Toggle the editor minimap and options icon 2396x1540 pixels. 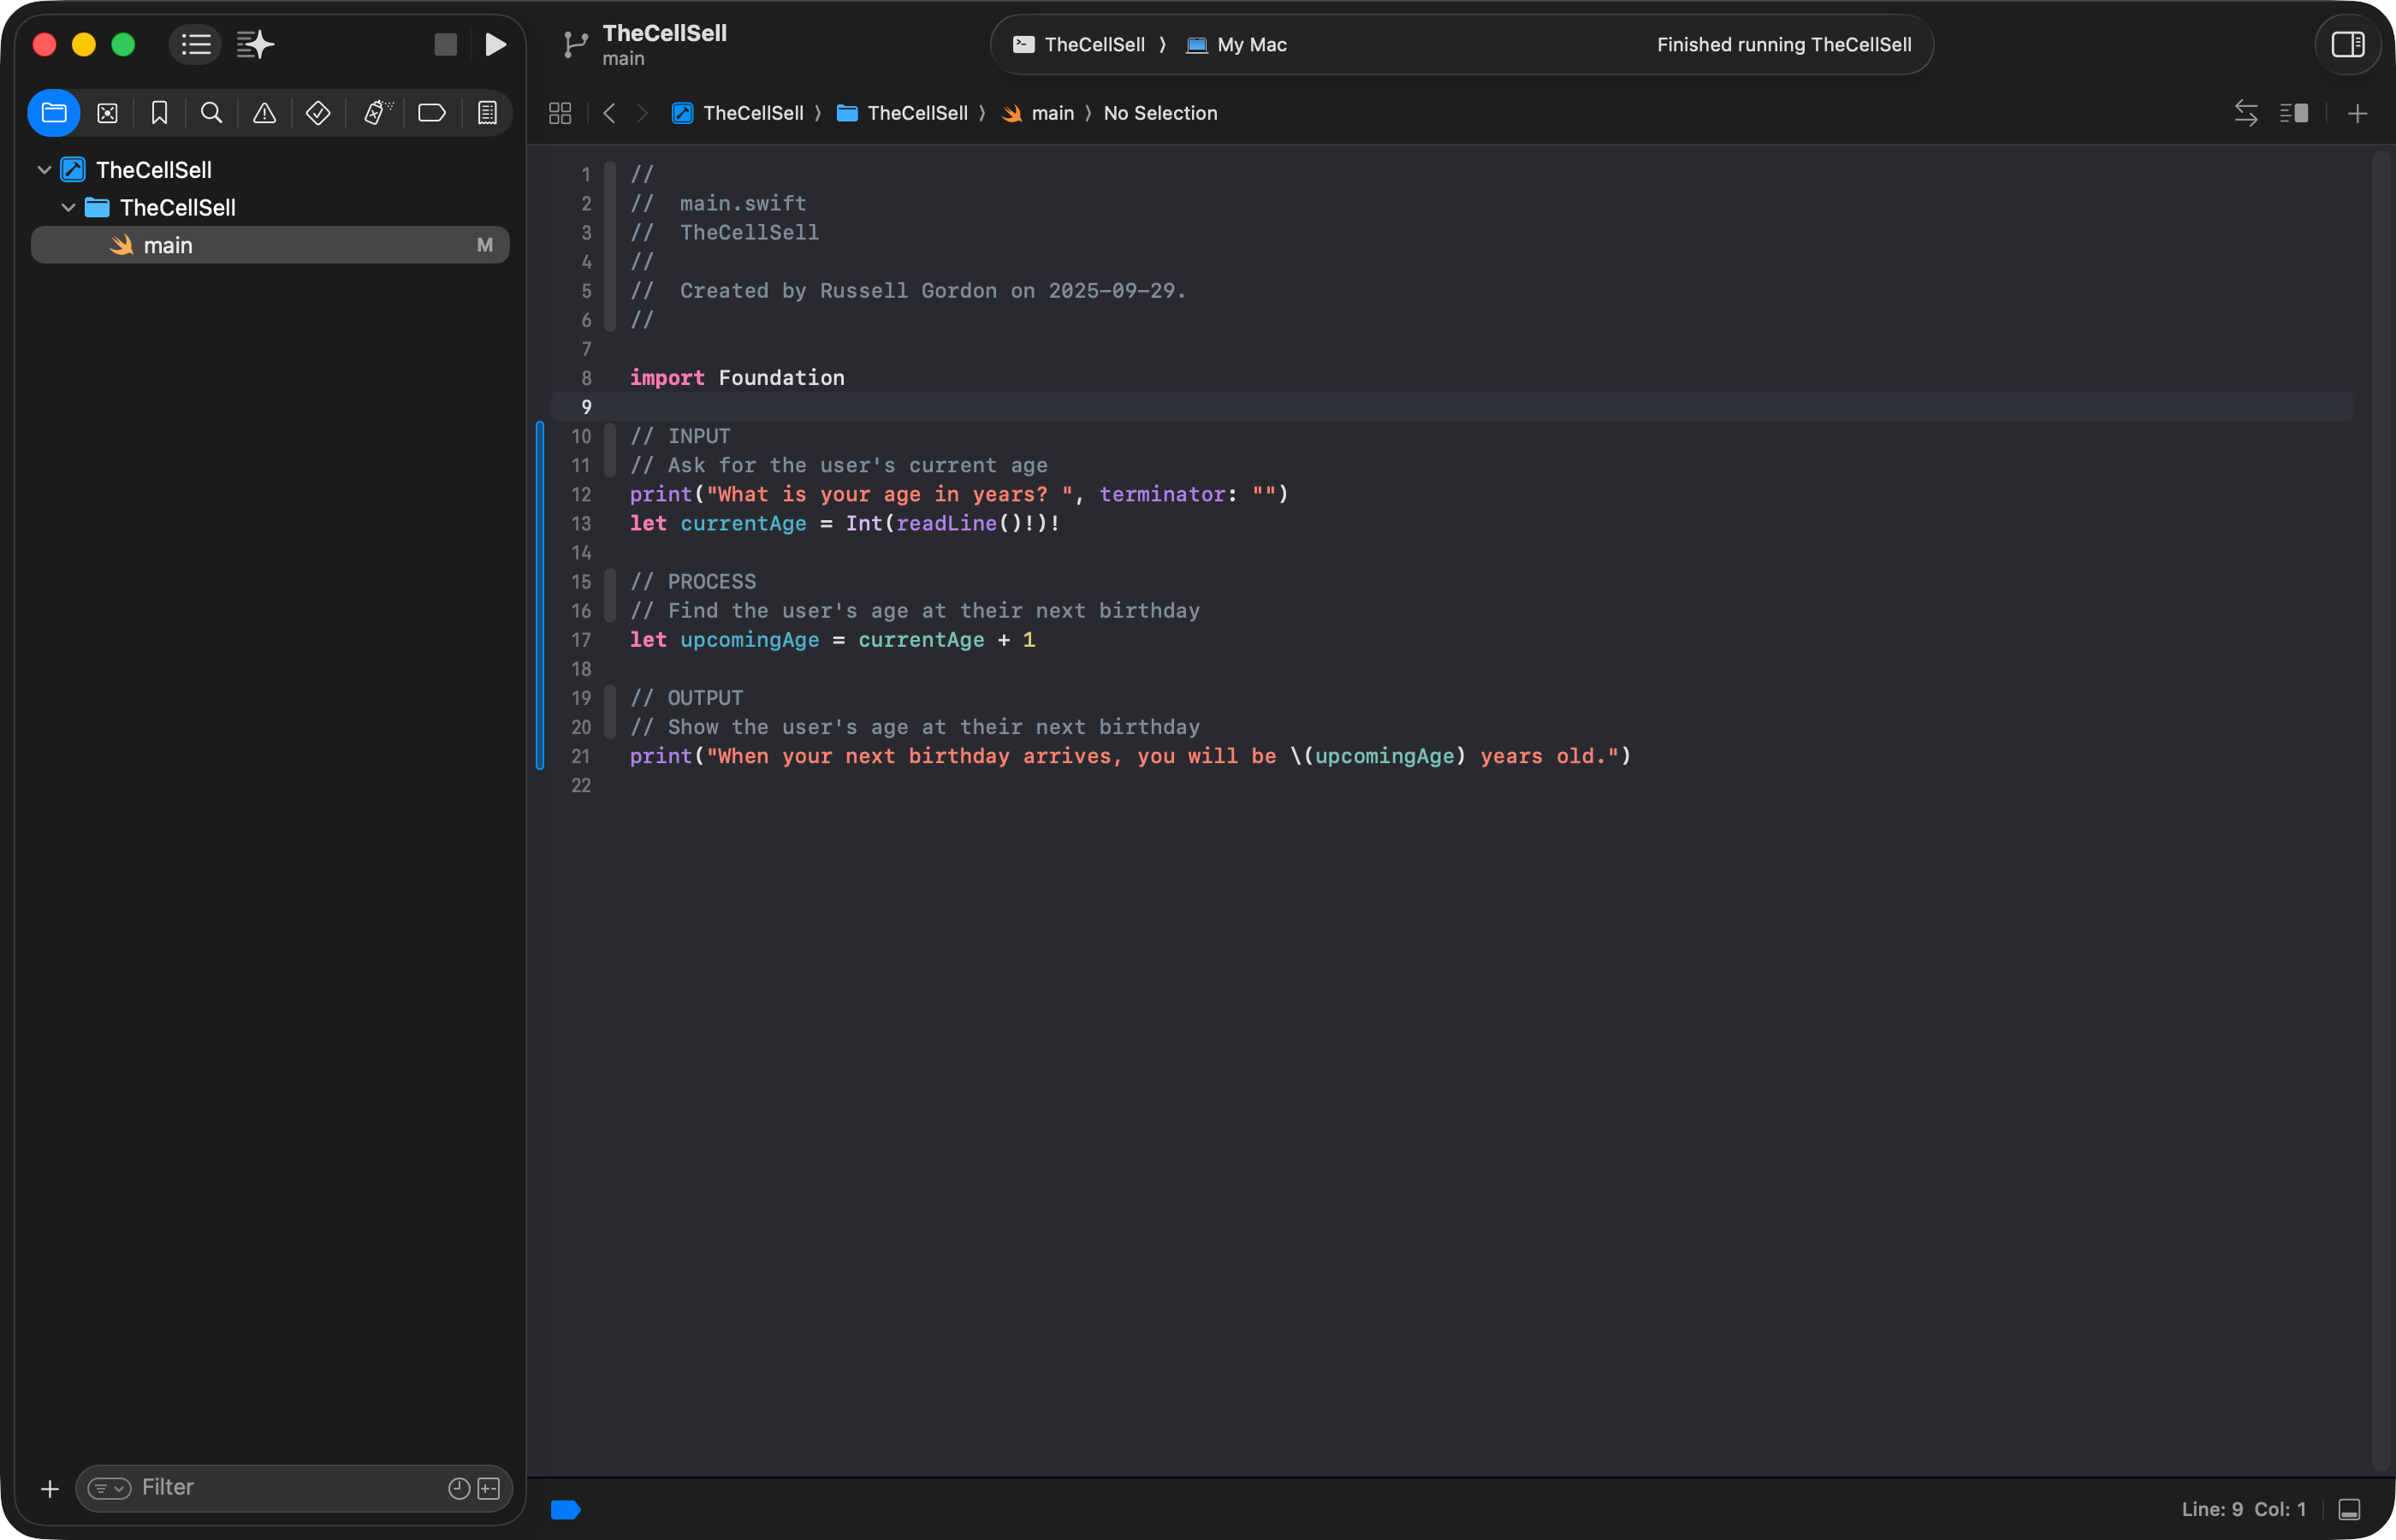click(x=2294, y=113)
